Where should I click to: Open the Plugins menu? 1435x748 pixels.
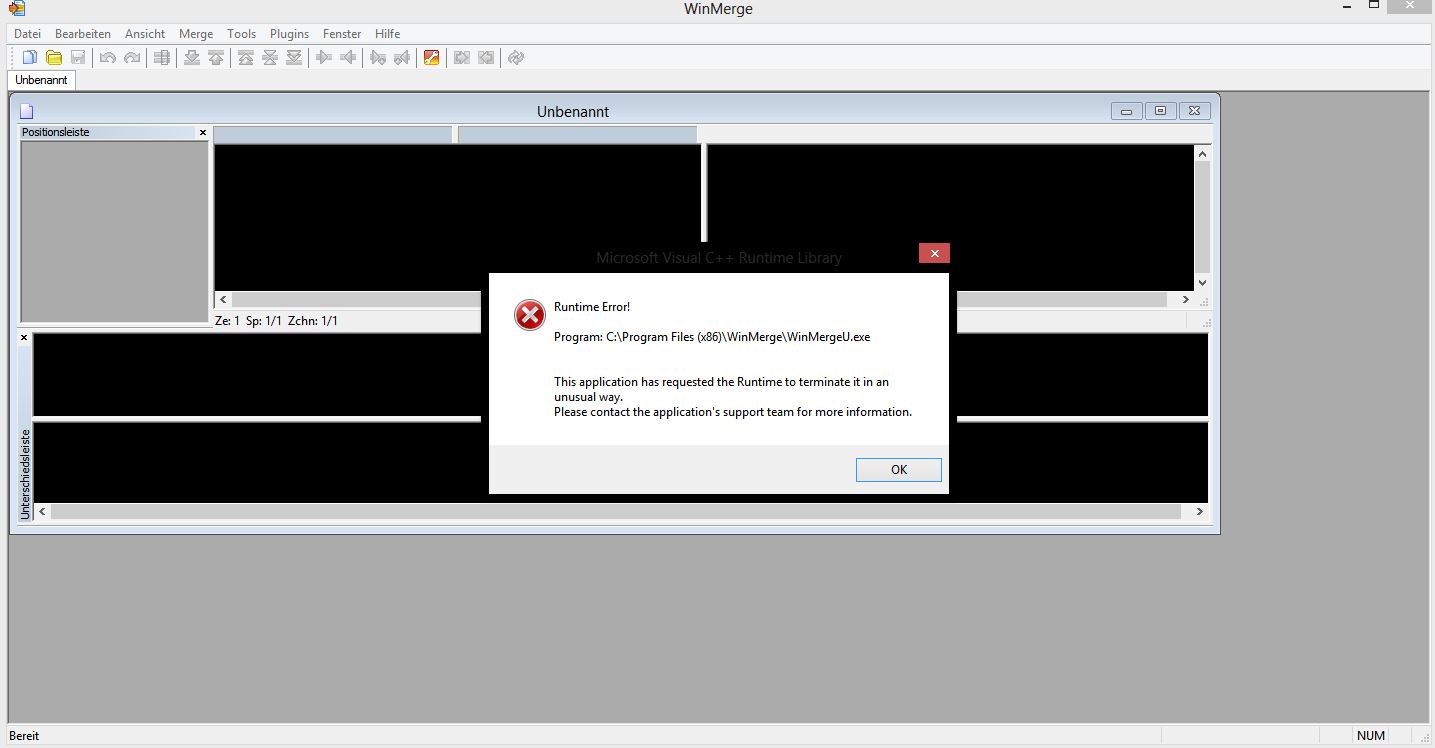pos(290,34)
